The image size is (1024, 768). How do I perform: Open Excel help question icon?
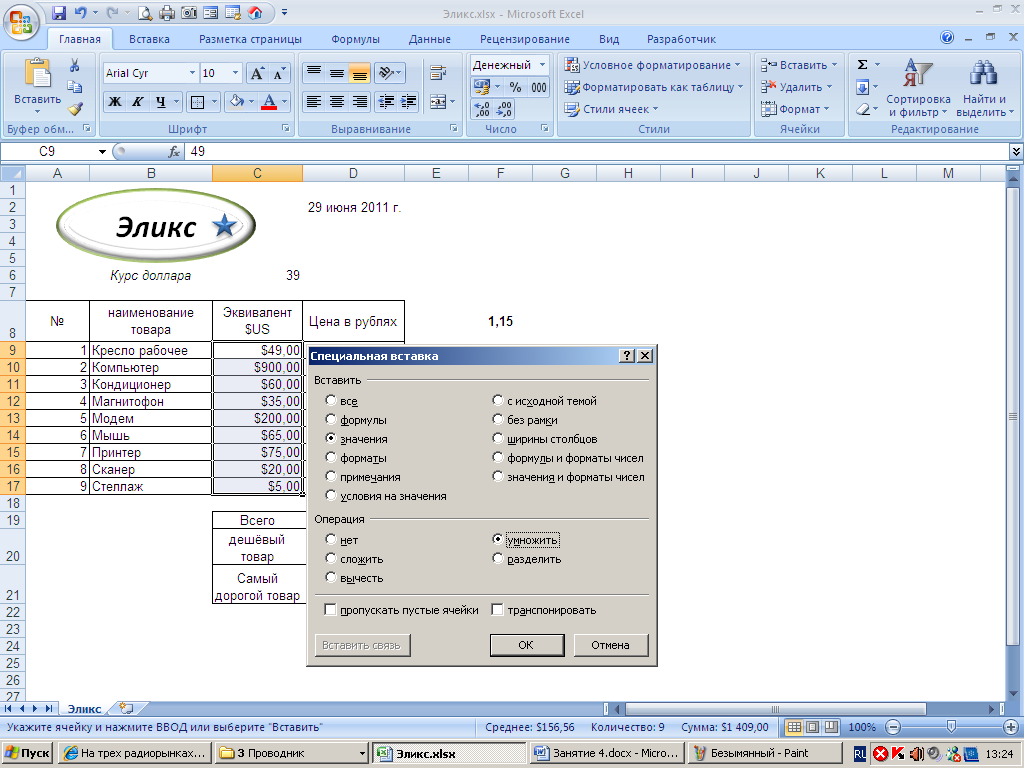pos(947,38)
